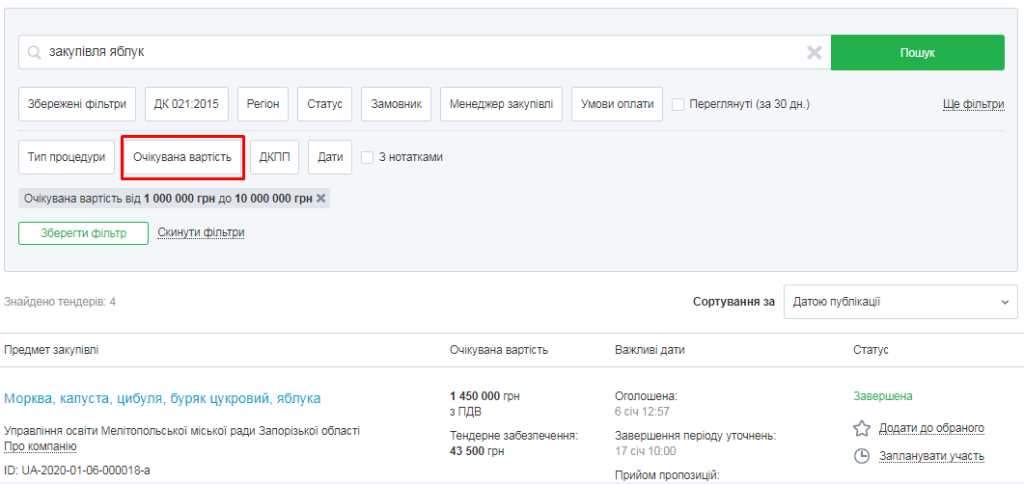Screen dimensions: 1024x484
Task: Click the star icon to add favorite
Action: click(861, 428)
